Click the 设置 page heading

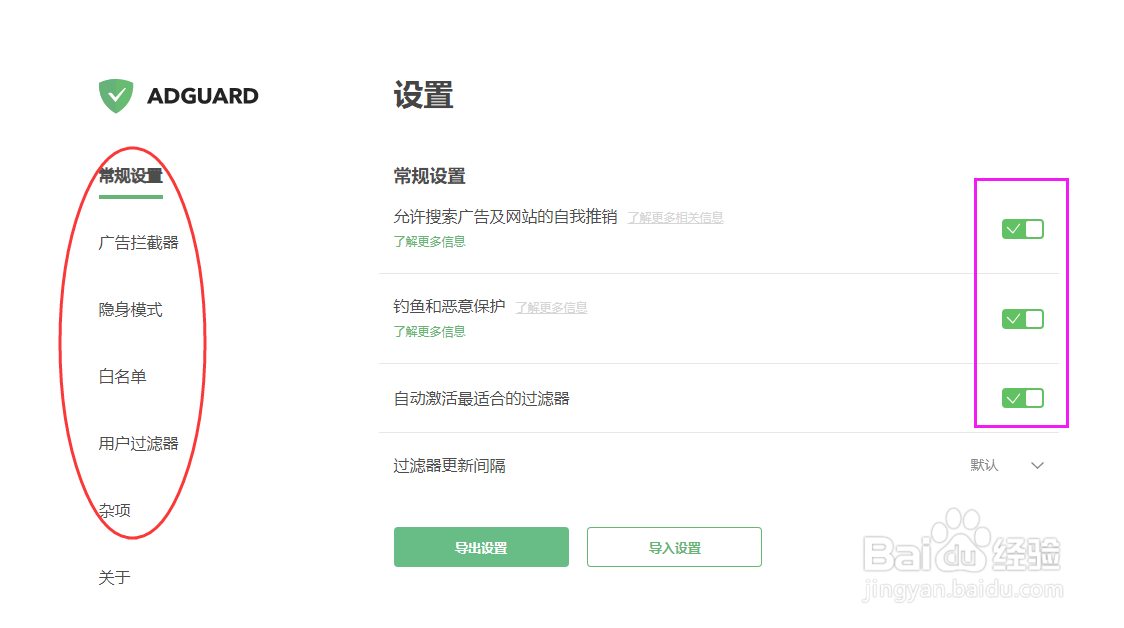click(x=423, y=95)
